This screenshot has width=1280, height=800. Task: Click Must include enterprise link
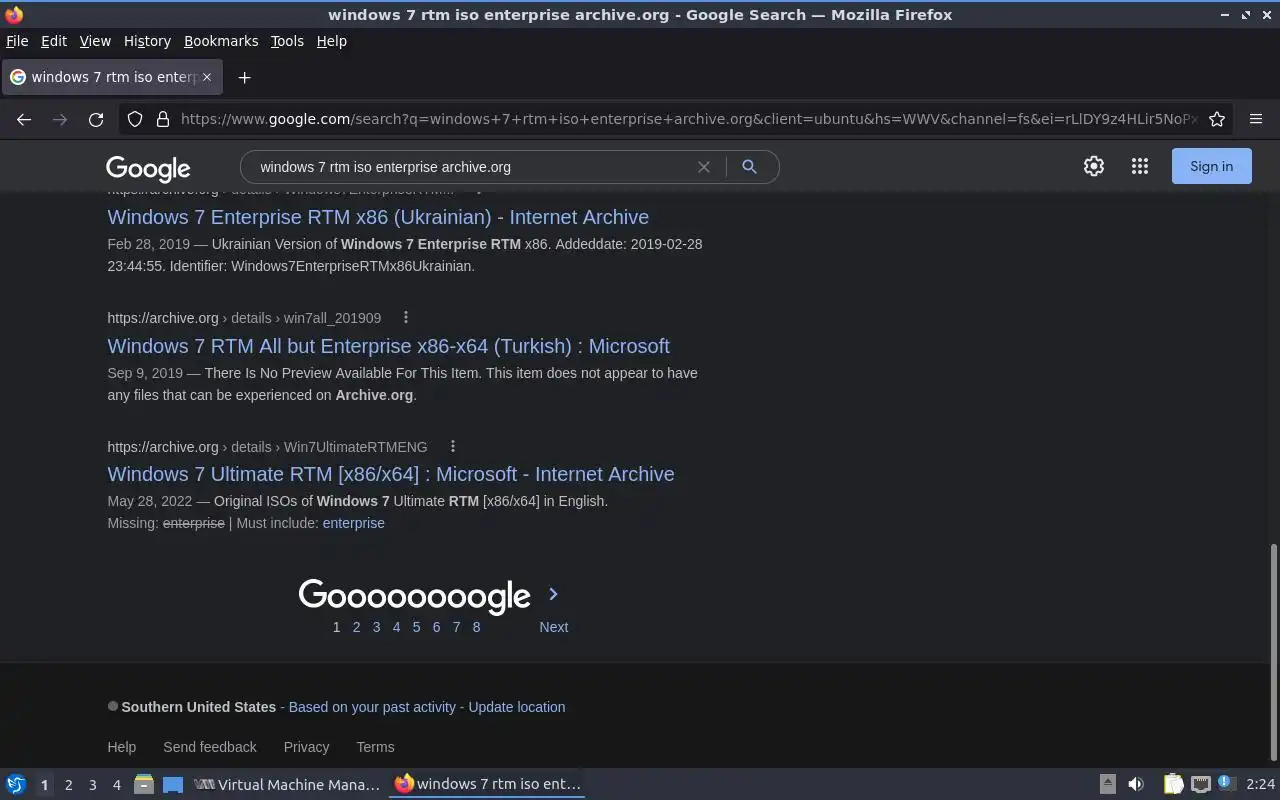(353, 523)
